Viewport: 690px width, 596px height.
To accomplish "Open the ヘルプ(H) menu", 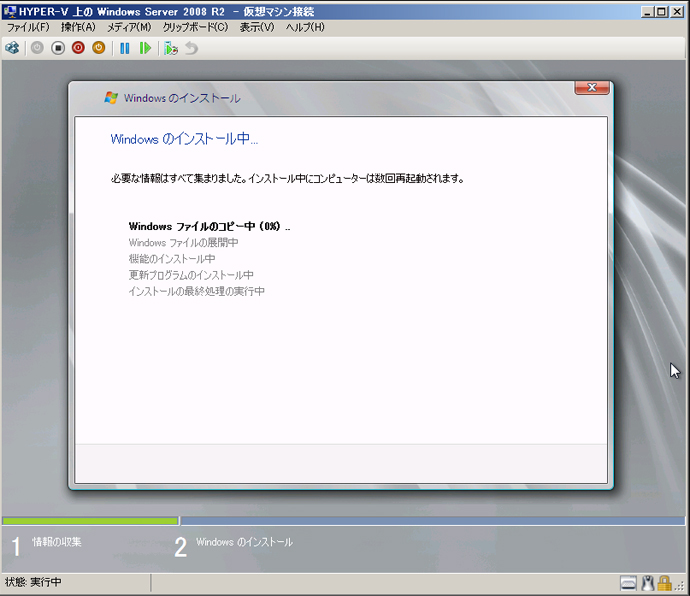I will click(x=305, y=27).
